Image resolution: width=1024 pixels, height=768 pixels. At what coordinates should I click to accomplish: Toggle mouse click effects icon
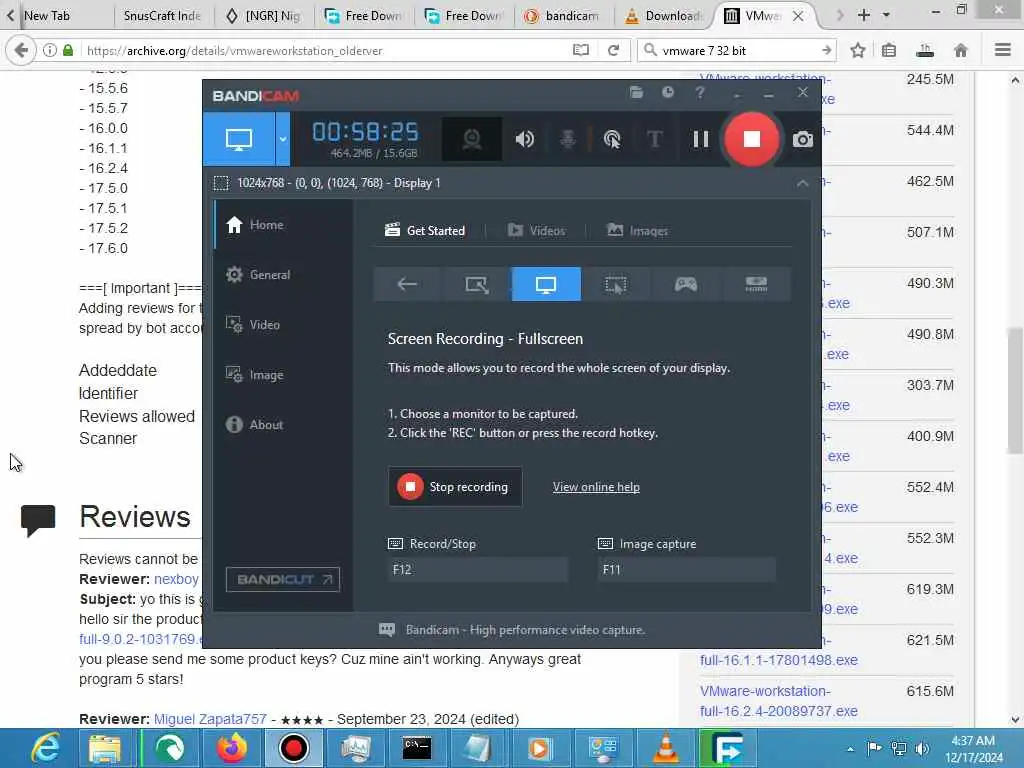tap(612, 138)
